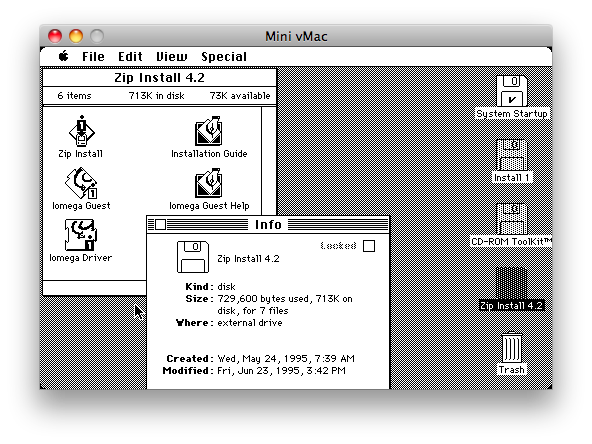Open the Edit menu
592x444 pixels.
[130, 57]
